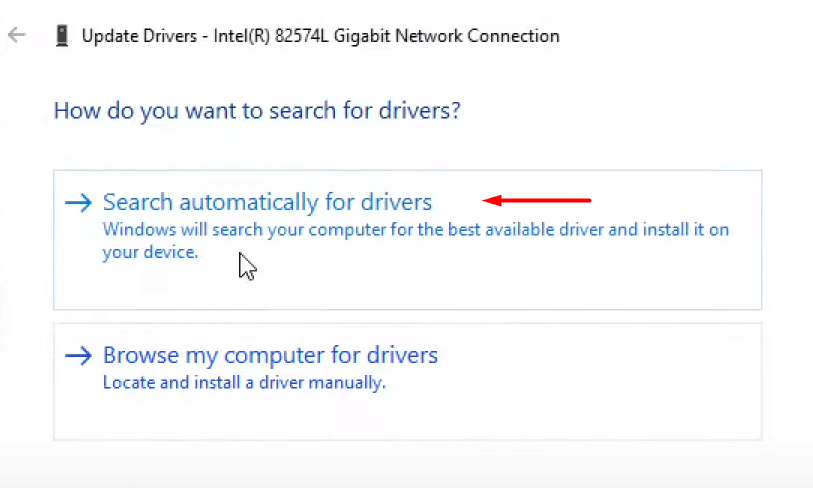Choose 'Browse my computer for drivers'
This screenshot has width=813, height=488.
pyautogui.click(x=270, y=355)
